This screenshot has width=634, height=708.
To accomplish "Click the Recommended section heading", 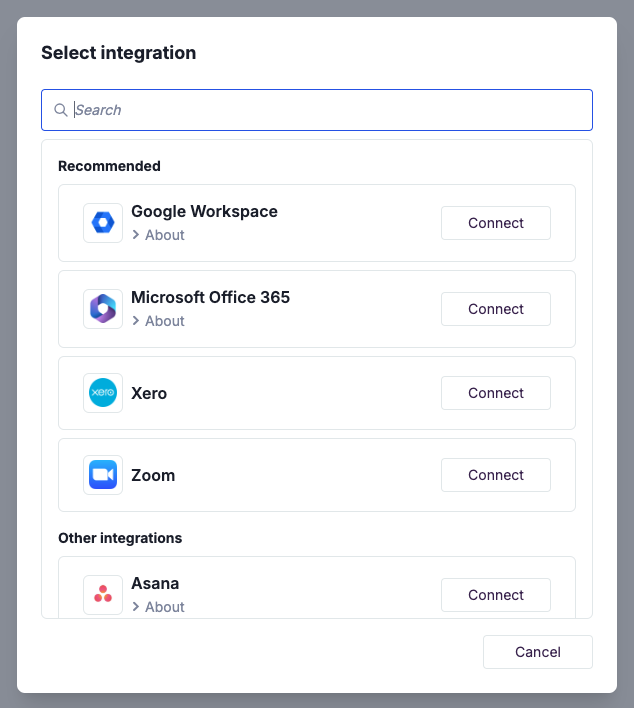I will [x=109, y=166].
